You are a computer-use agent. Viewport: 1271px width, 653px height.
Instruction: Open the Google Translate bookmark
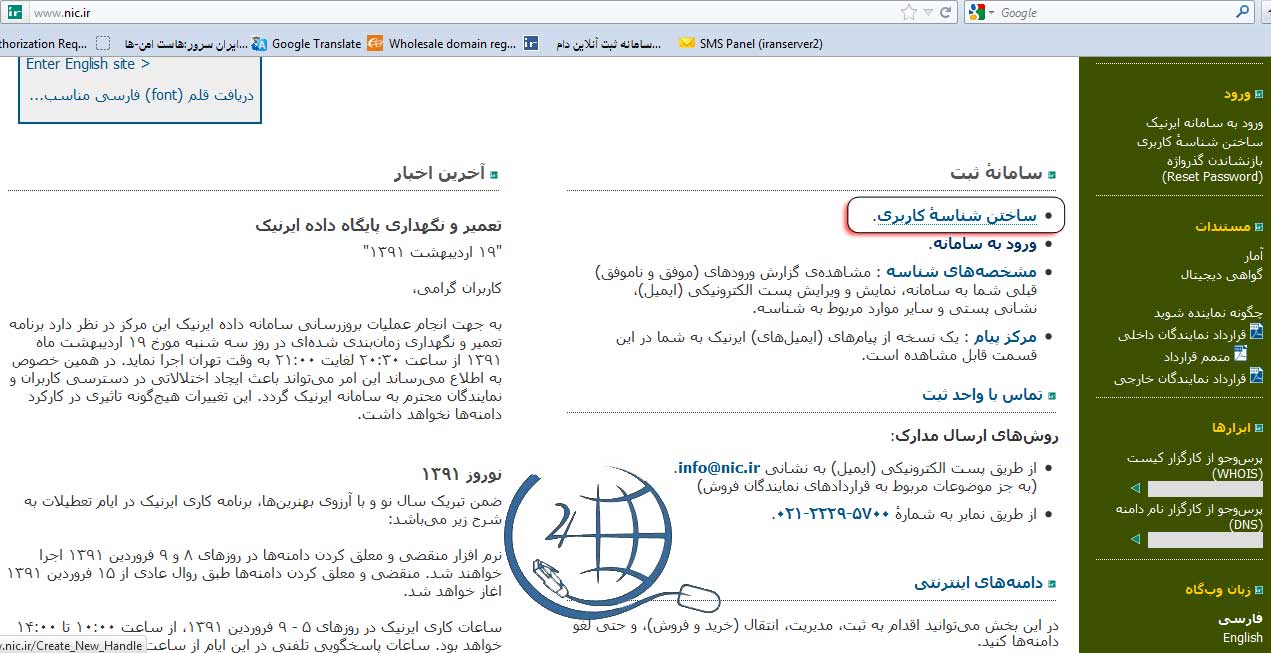coord(306,43)
